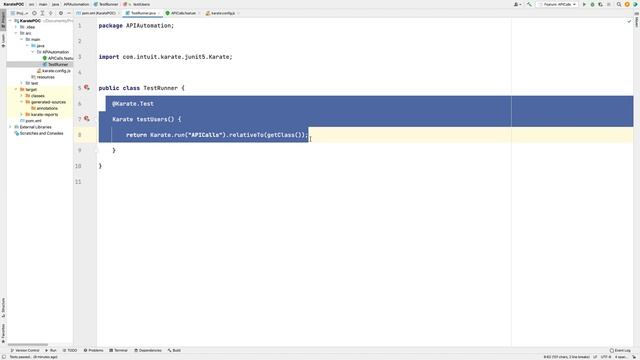Click run gutter icon beside testUsers method

tap(87, 119)
